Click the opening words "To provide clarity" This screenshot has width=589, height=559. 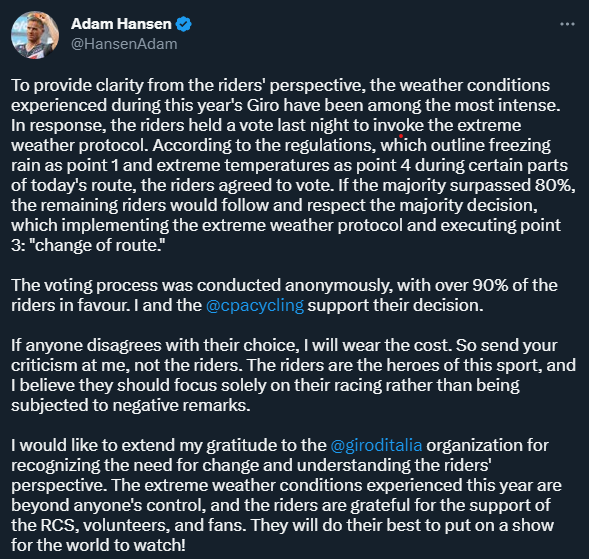[x=77, y=86]
